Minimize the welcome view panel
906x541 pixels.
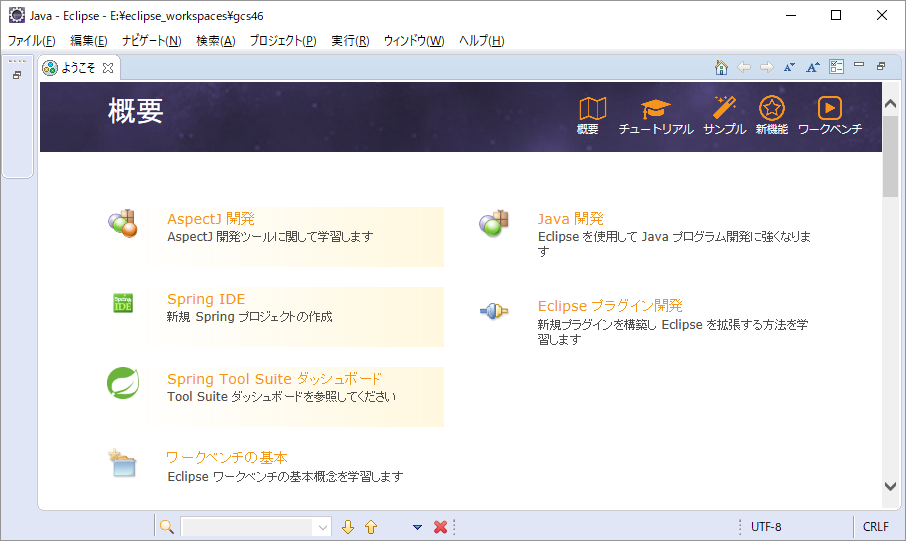[859, 65]
